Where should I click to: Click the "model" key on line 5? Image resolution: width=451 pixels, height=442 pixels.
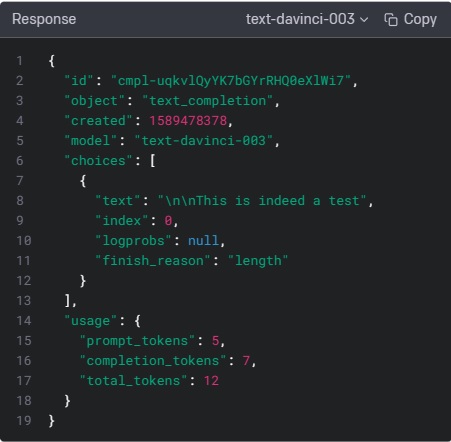click(x=90, y=141)
